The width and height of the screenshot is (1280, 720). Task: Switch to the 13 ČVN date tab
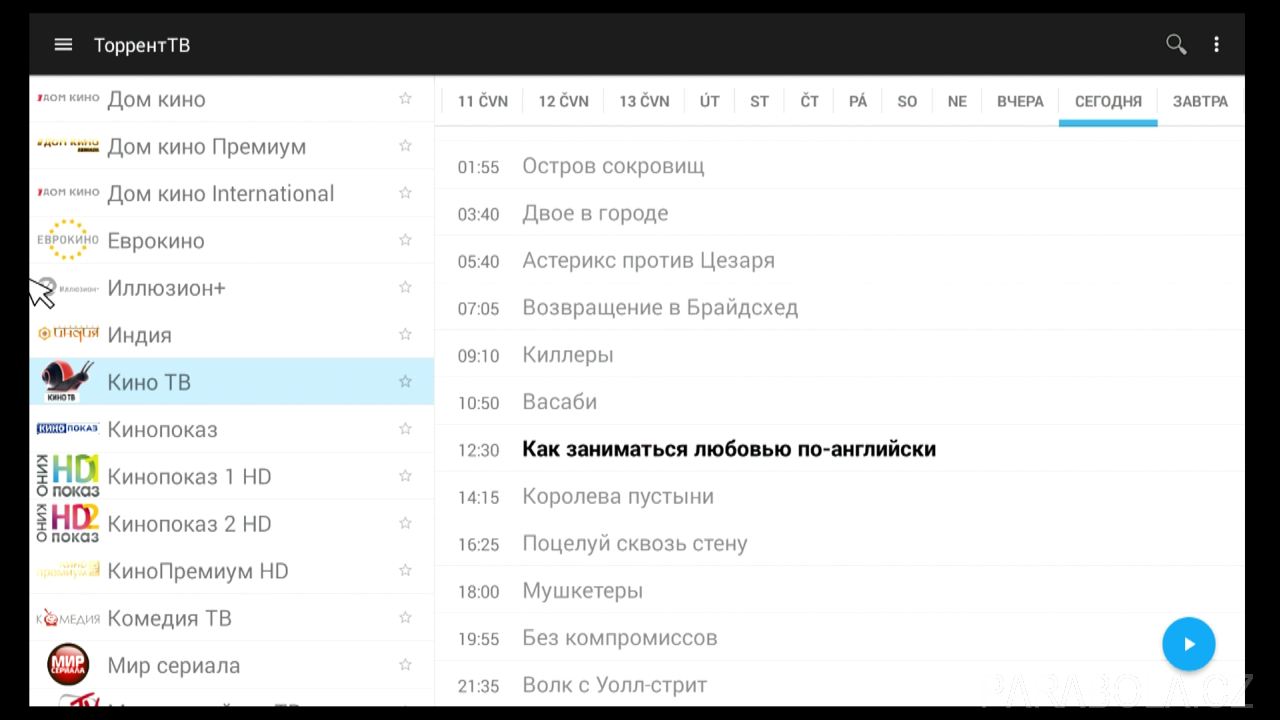[644, 101]
